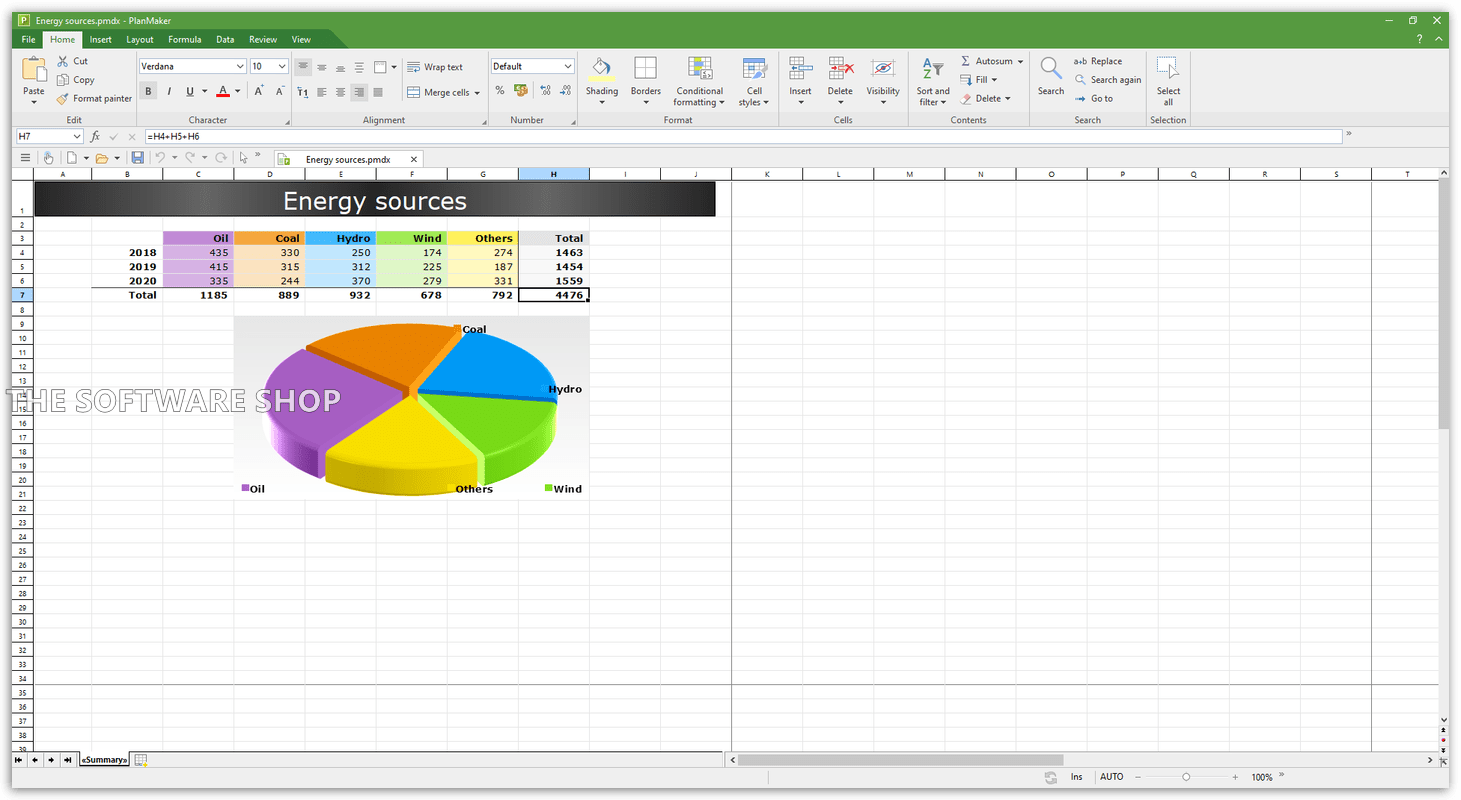
Task: Click the Replace button
Action: point(1098,61)
